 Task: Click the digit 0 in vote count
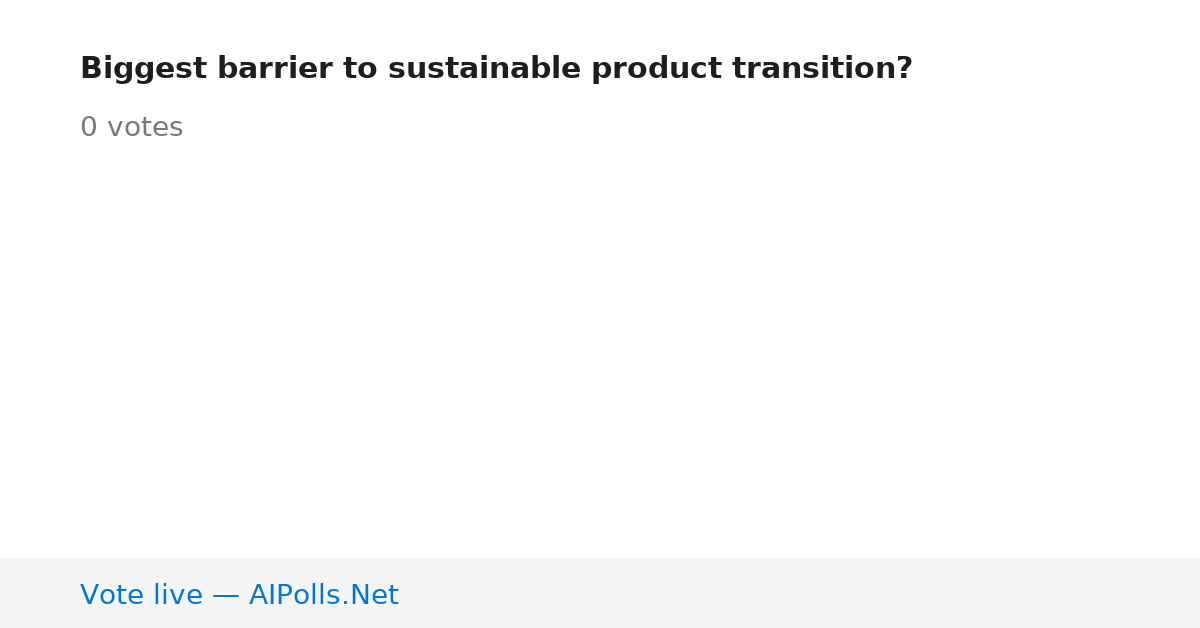pyautogui.click(x=89, y=128)
